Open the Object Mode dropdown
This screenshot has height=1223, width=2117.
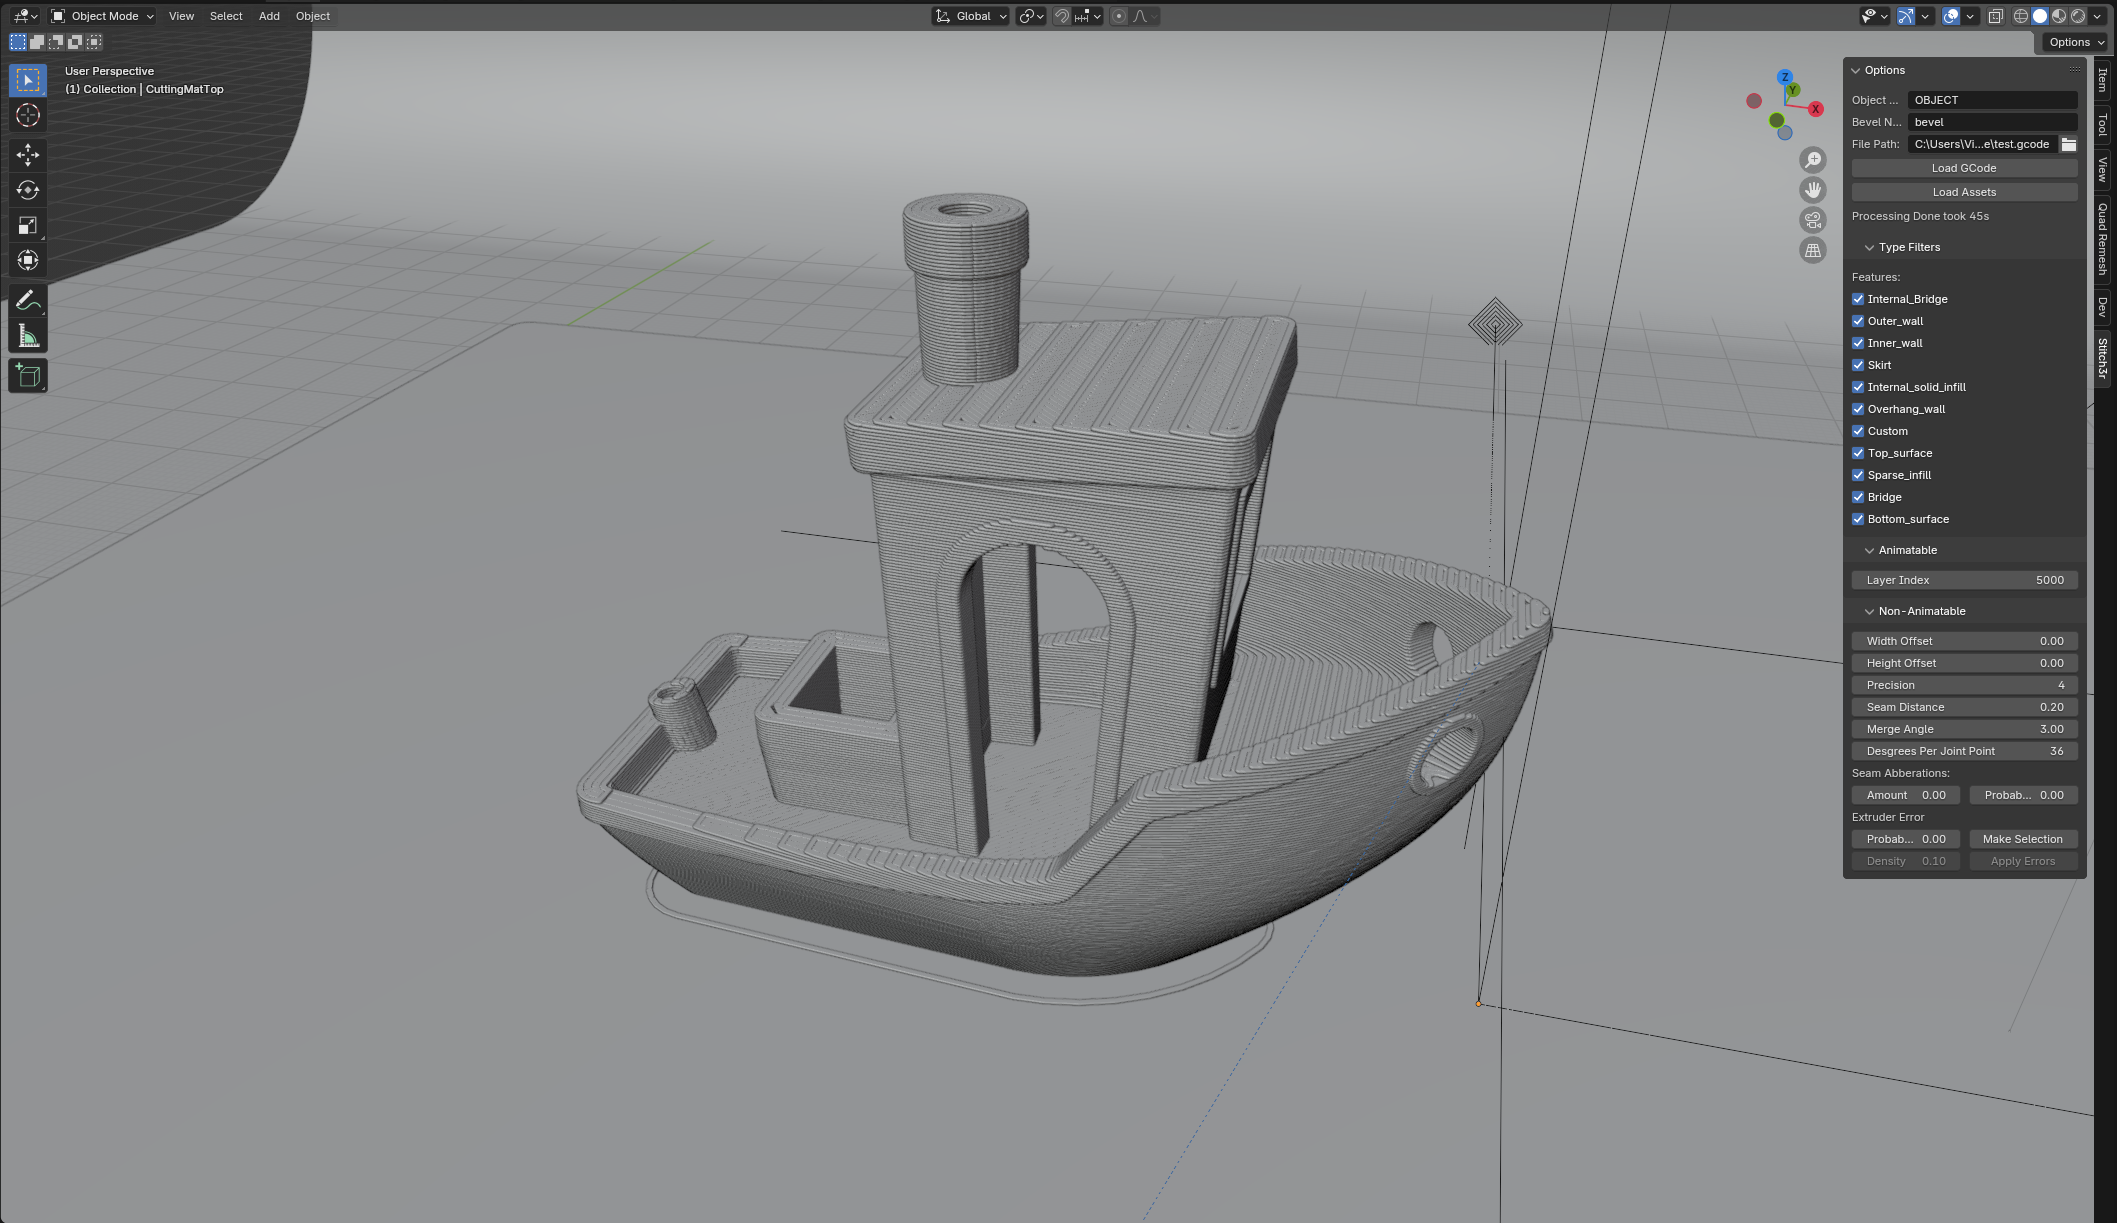point(103,16)
